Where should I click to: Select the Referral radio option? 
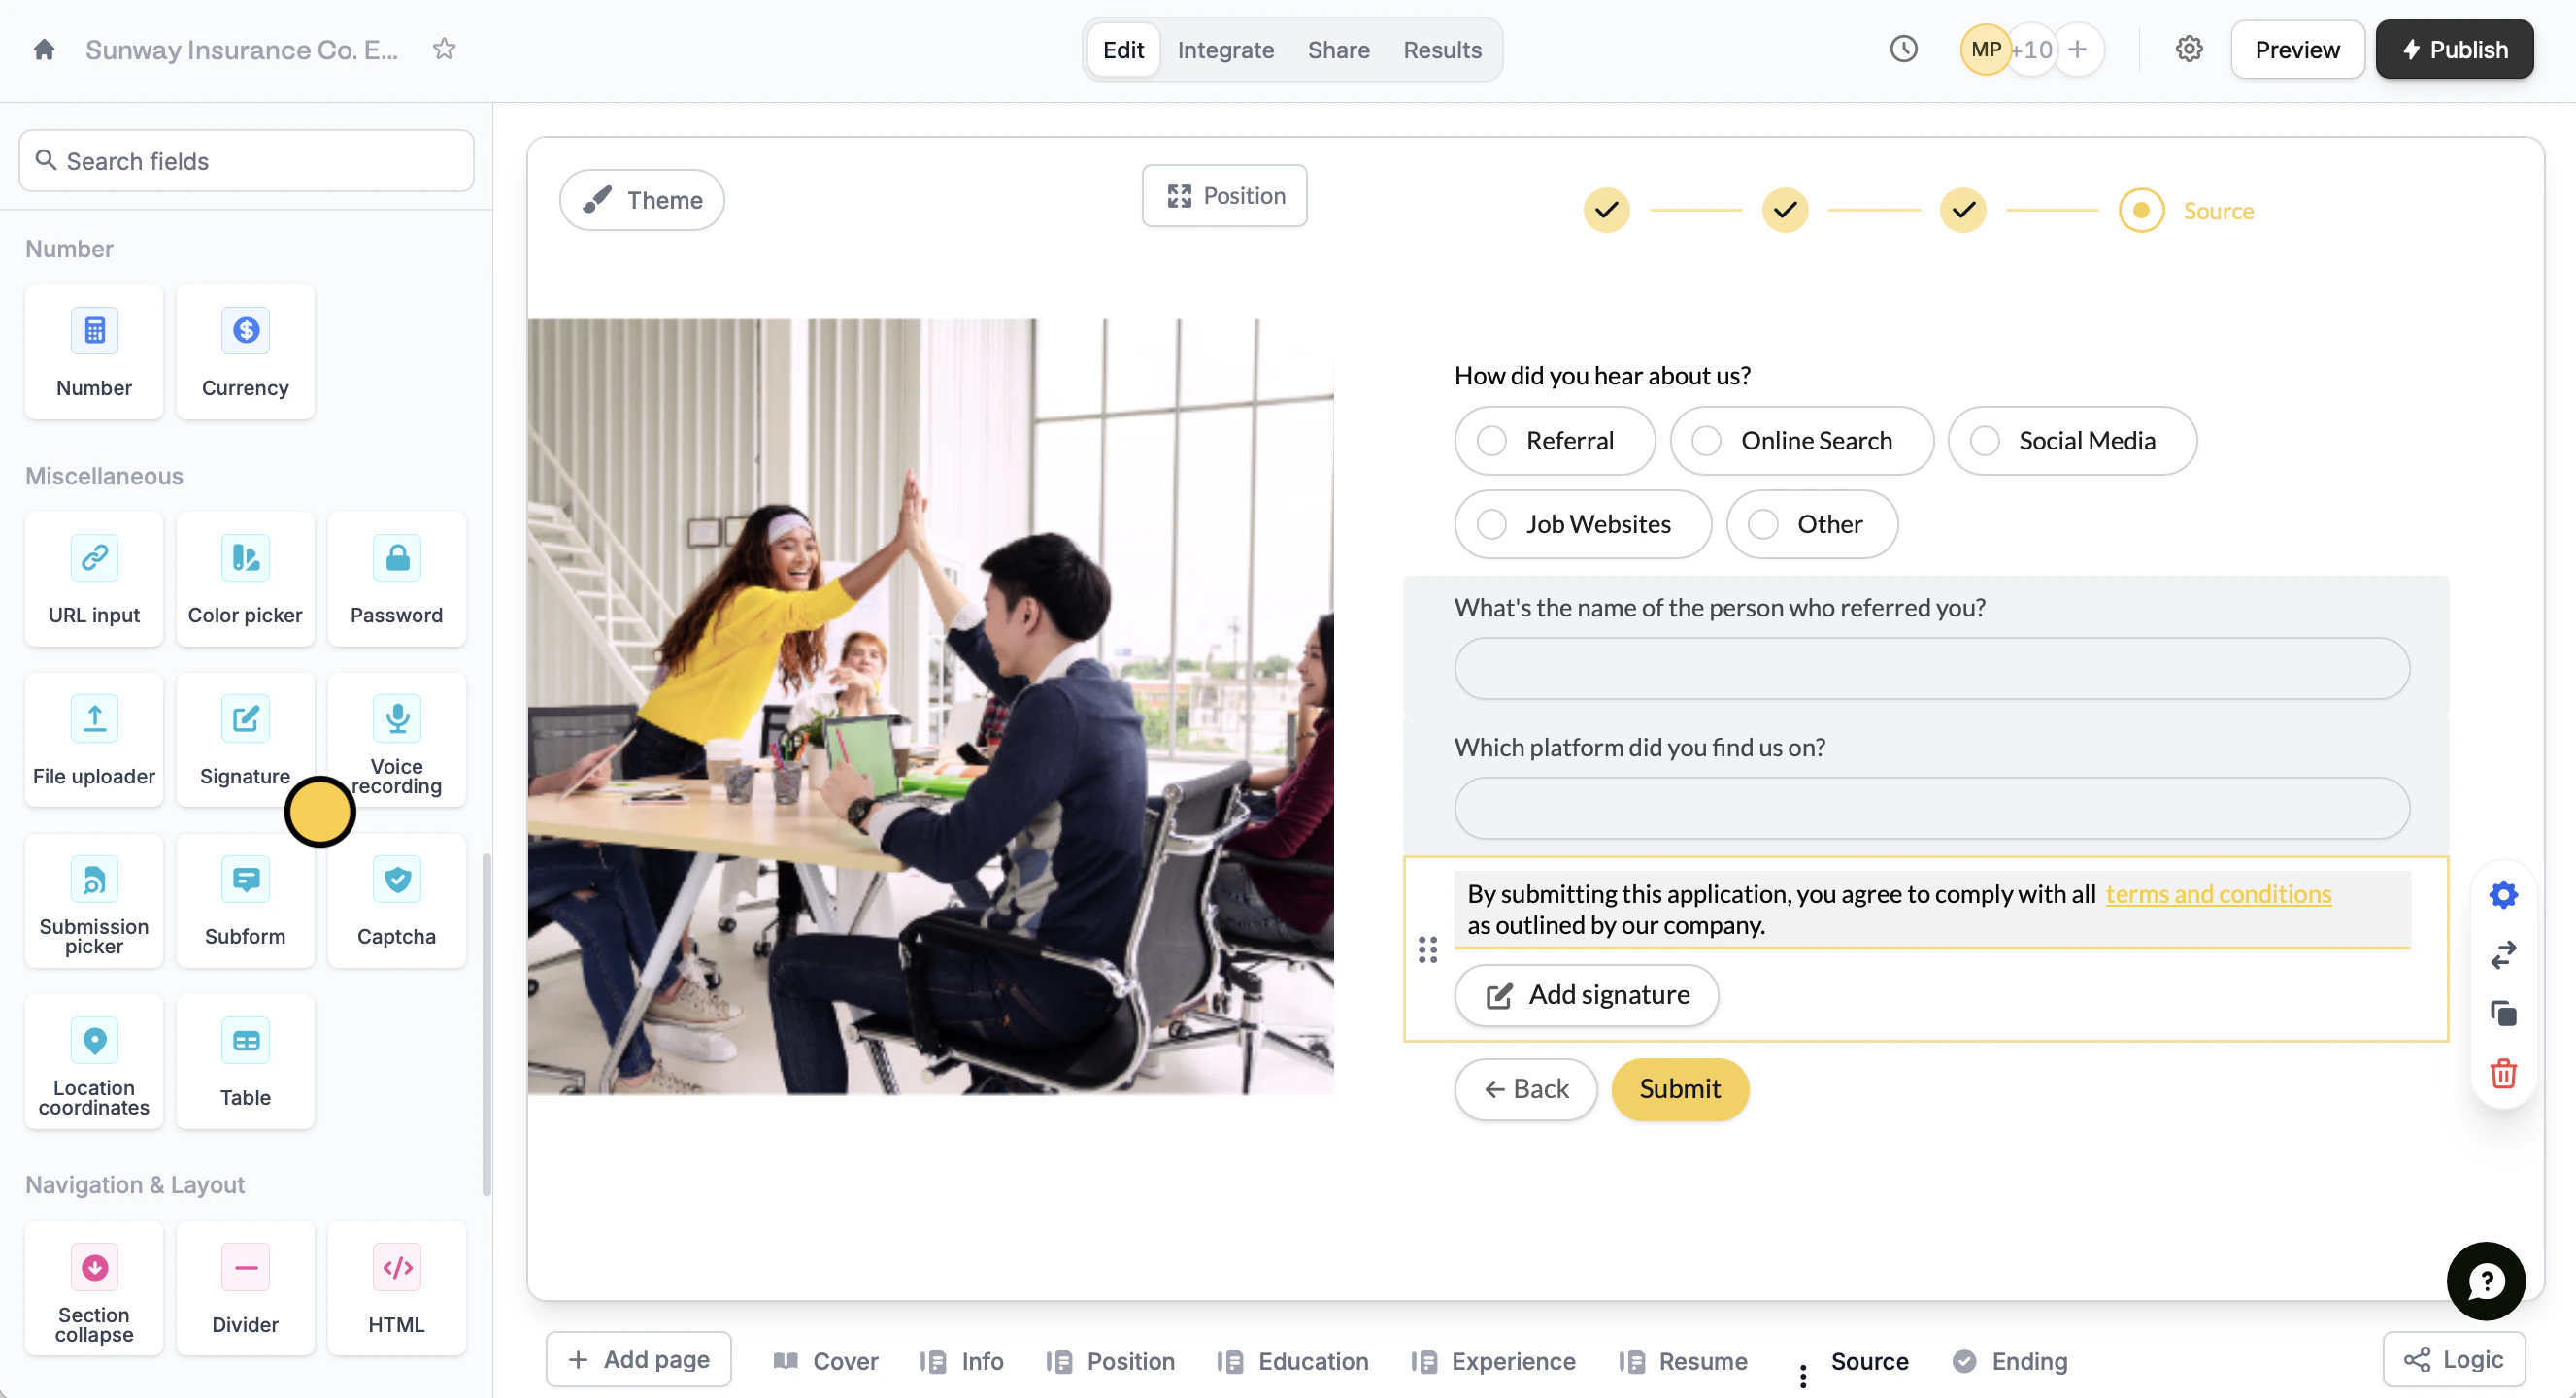coord(1491,441)
